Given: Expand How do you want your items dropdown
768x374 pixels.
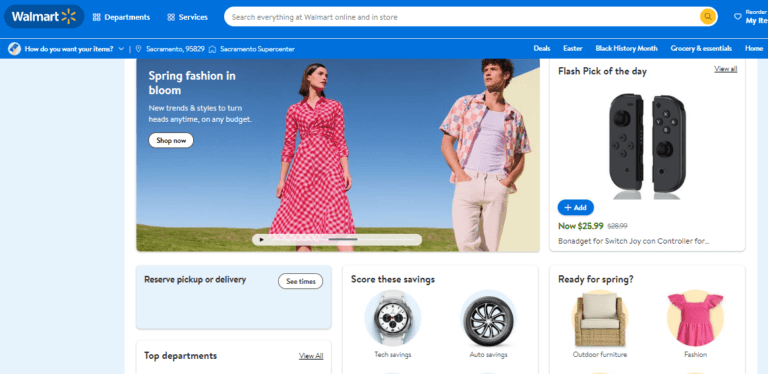Looking at the screenshot, I should click(x=121, y=49).
